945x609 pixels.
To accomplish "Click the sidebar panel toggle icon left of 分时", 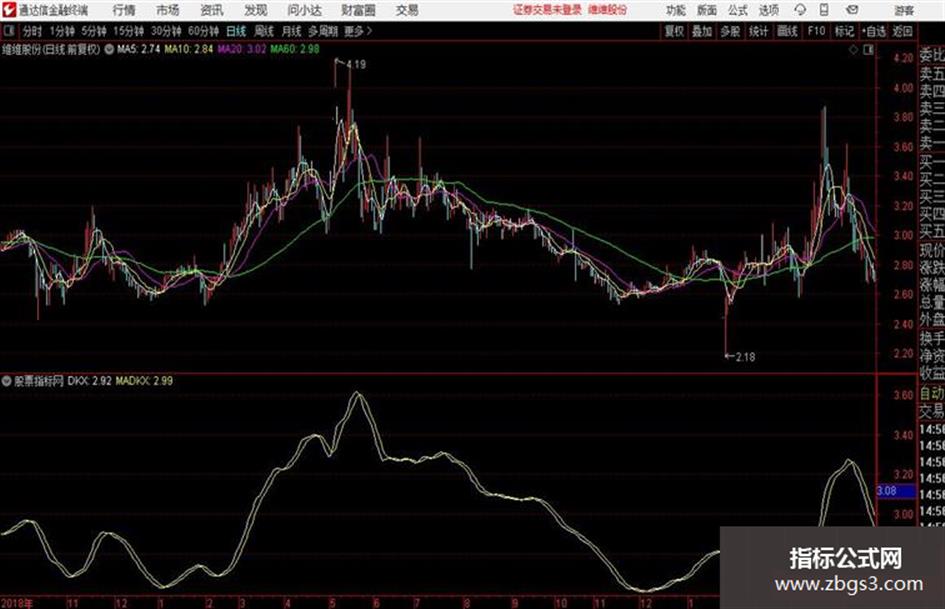I will tap(8, 31).
